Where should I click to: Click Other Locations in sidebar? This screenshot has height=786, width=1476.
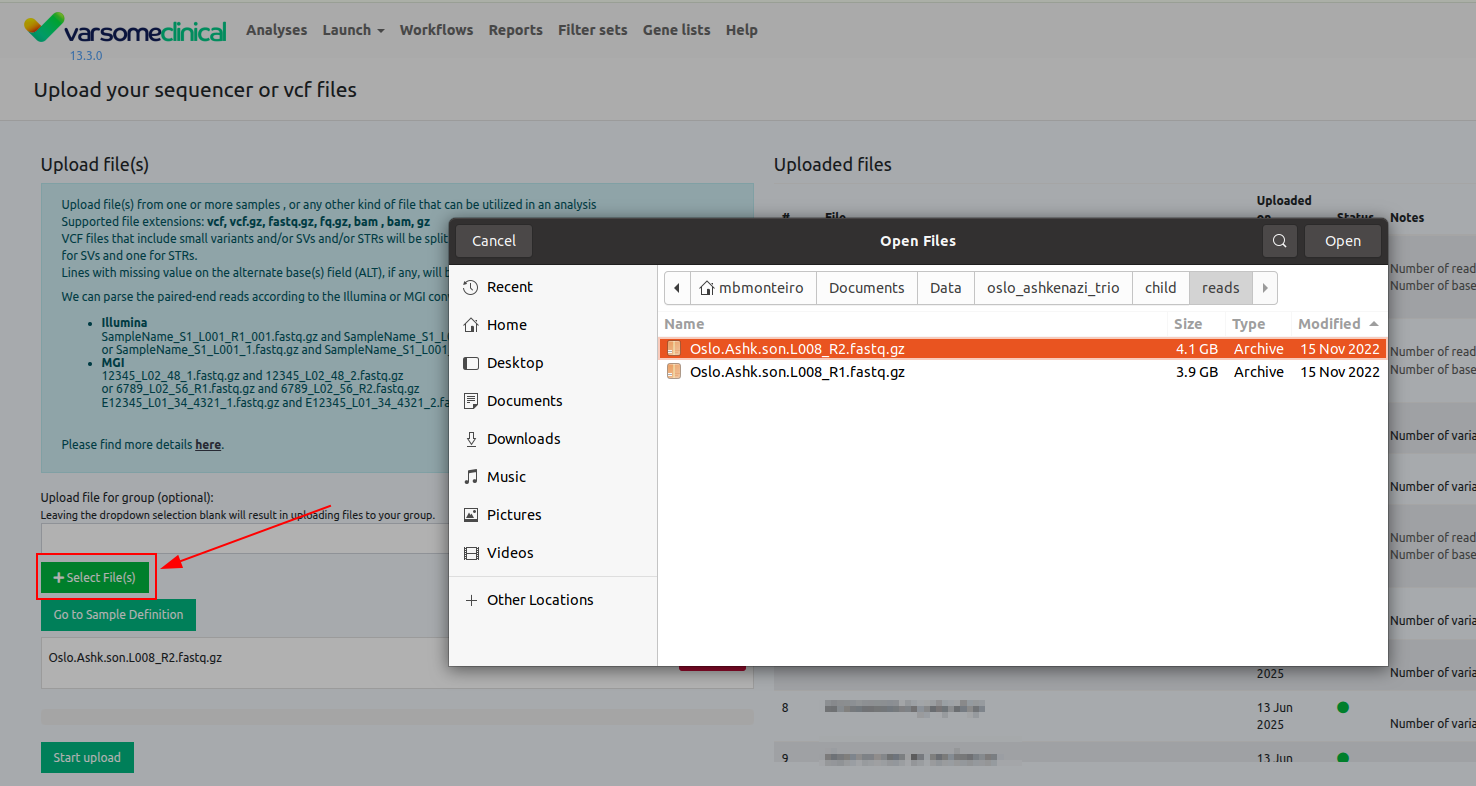click(540, 600)
